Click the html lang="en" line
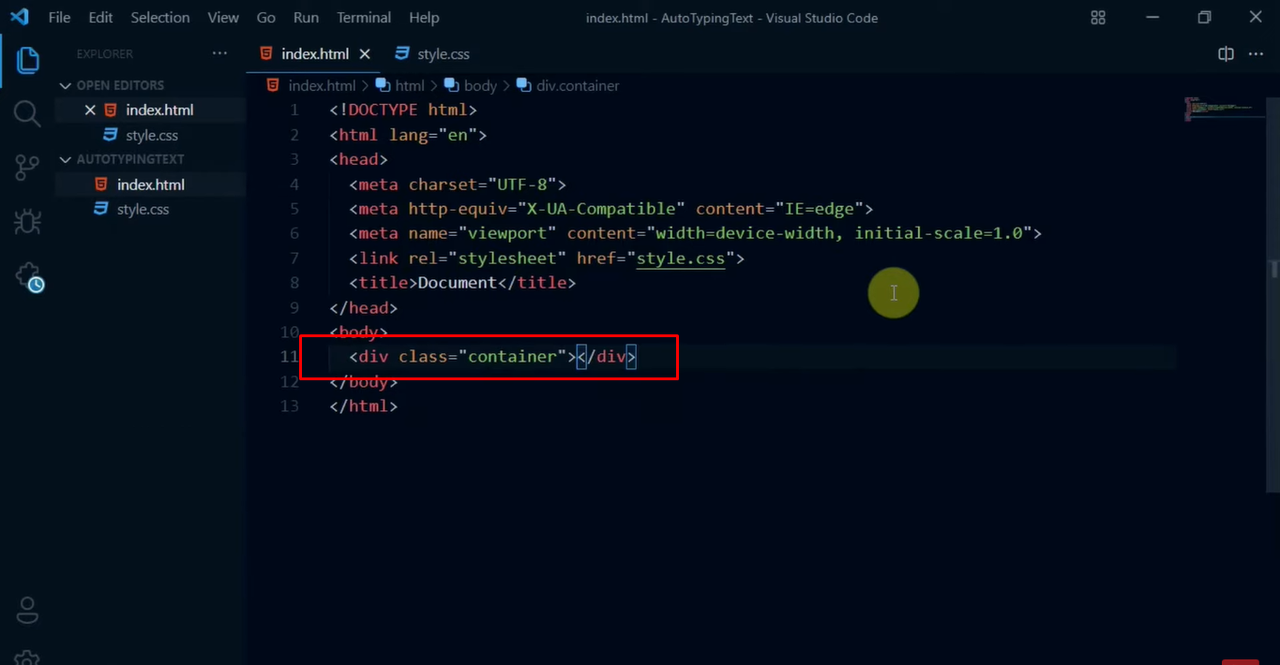This screenshot has width=1280, height=665. tap(408, 135)
